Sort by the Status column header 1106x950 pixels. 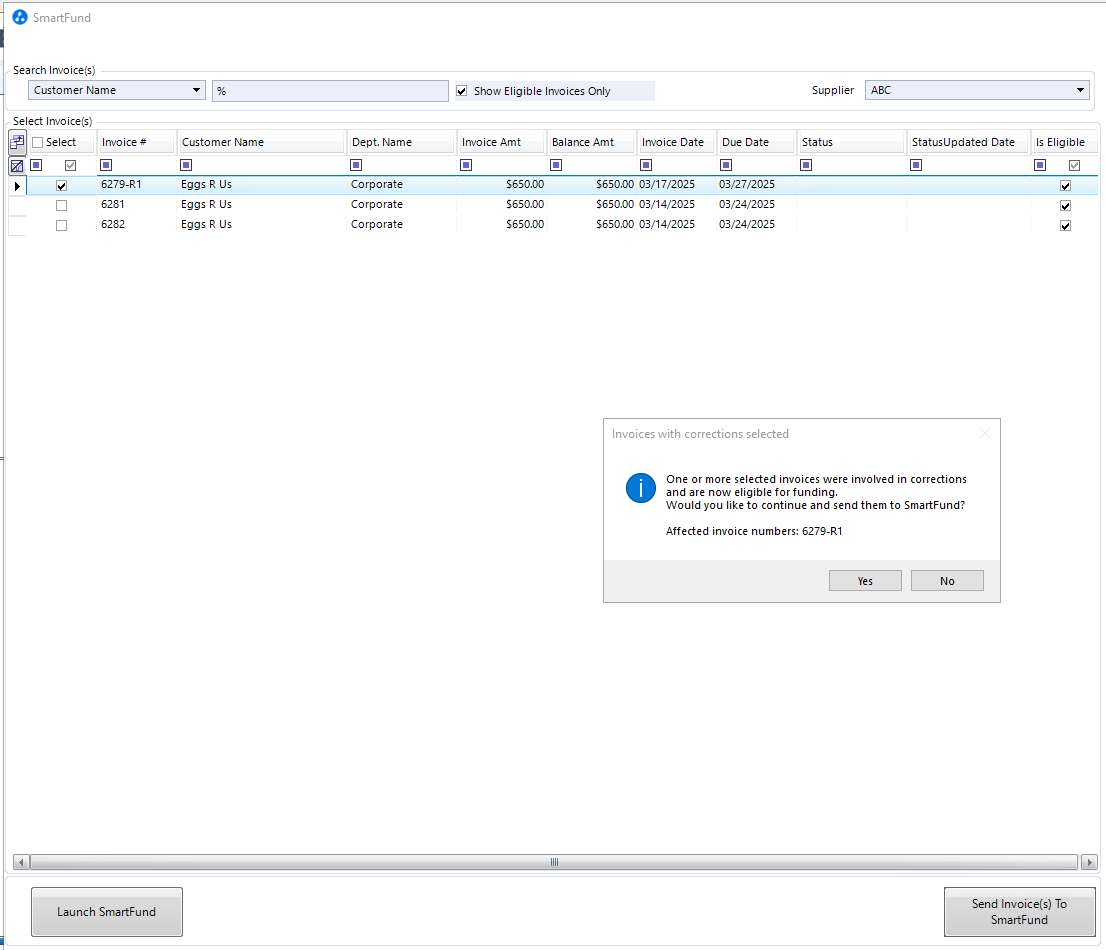coord(851,142)
